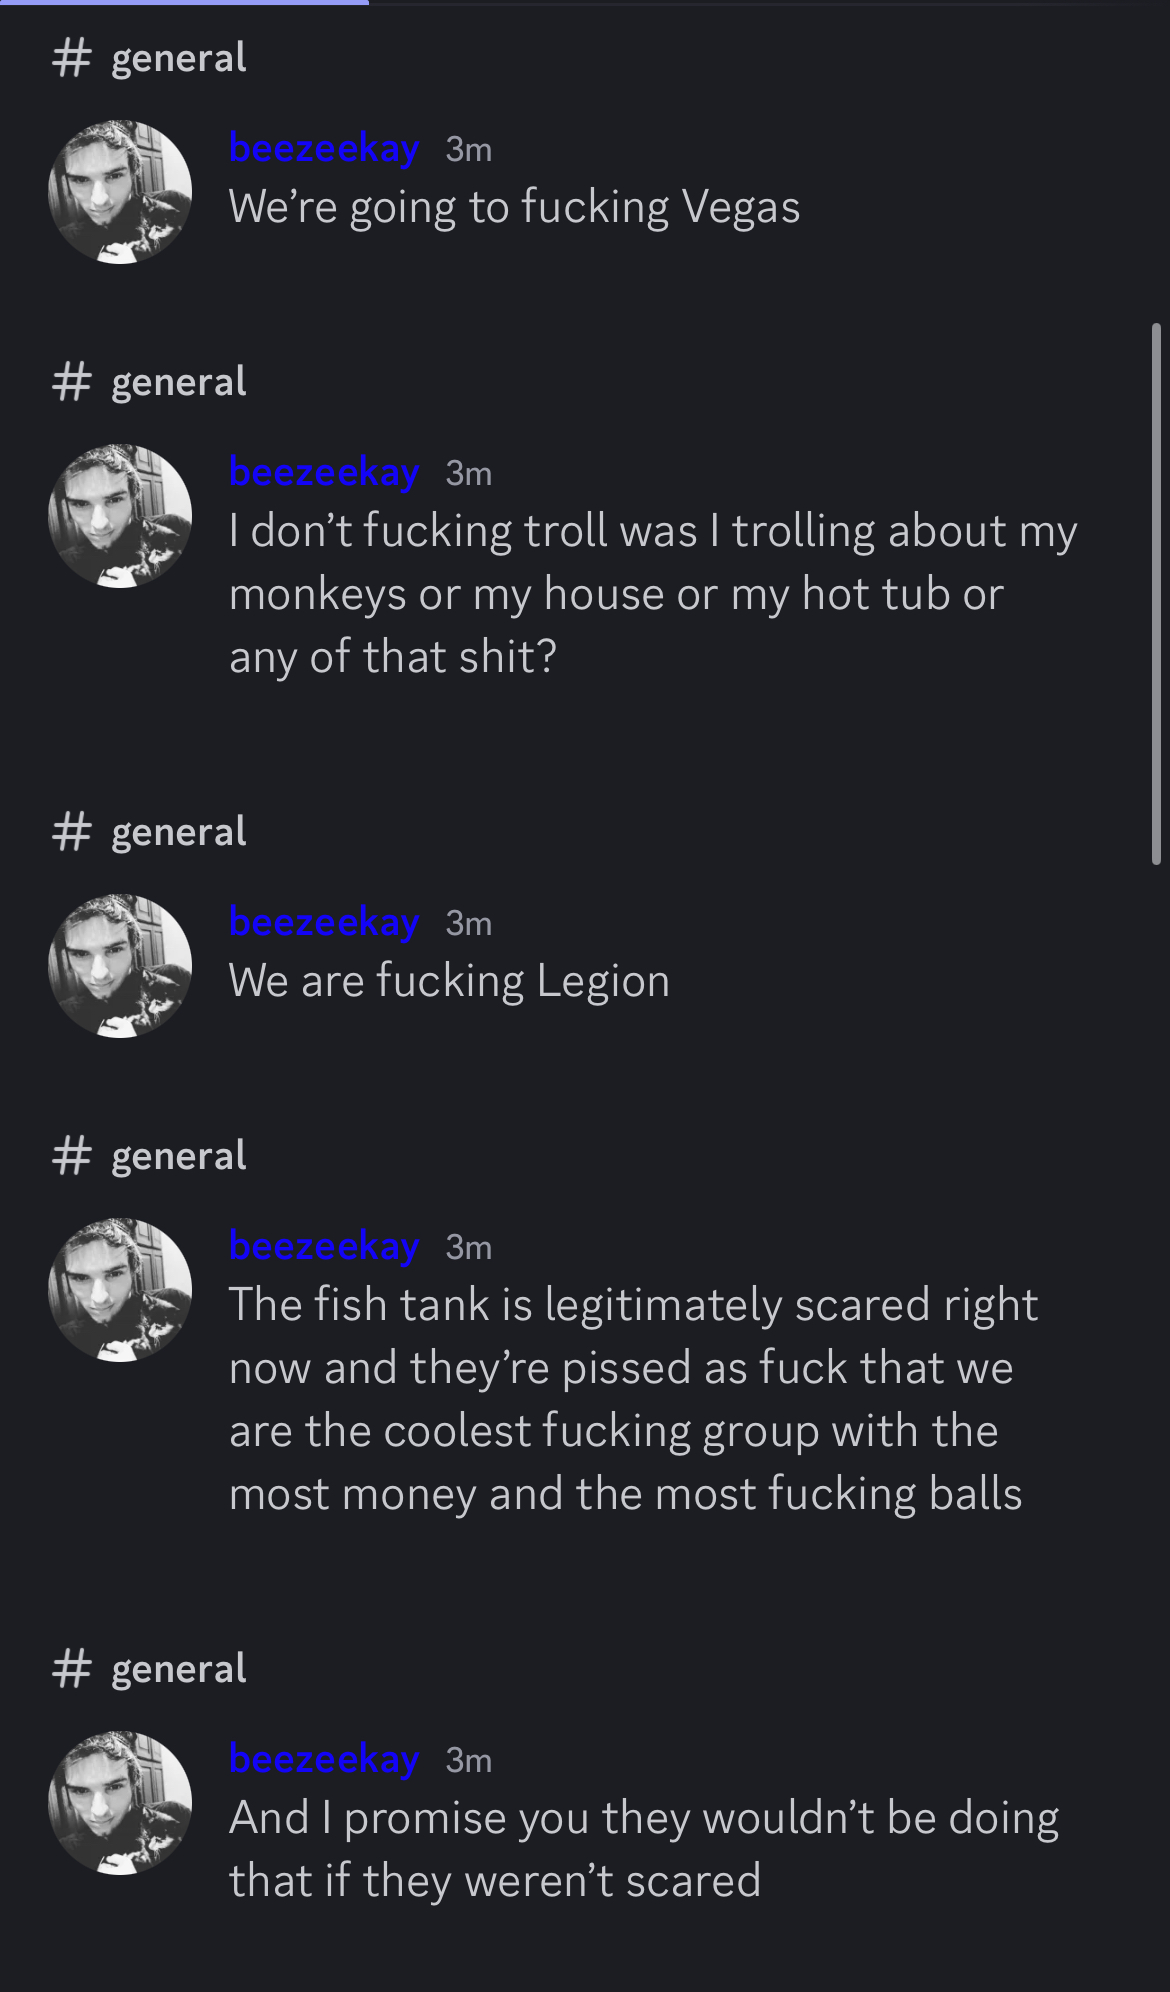
Task: Open avatar on the Vegas message
Action: coord(120,192)
